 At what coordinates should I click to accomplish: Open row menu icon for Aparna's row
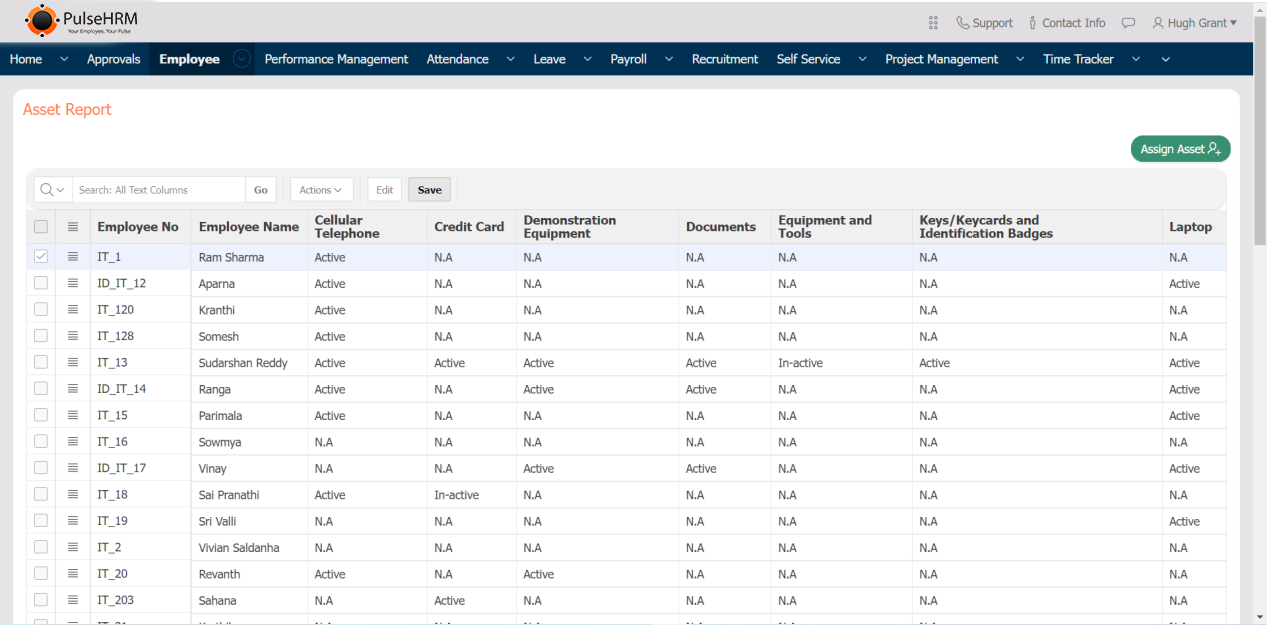pyautogui.click(x=73, y=284)
